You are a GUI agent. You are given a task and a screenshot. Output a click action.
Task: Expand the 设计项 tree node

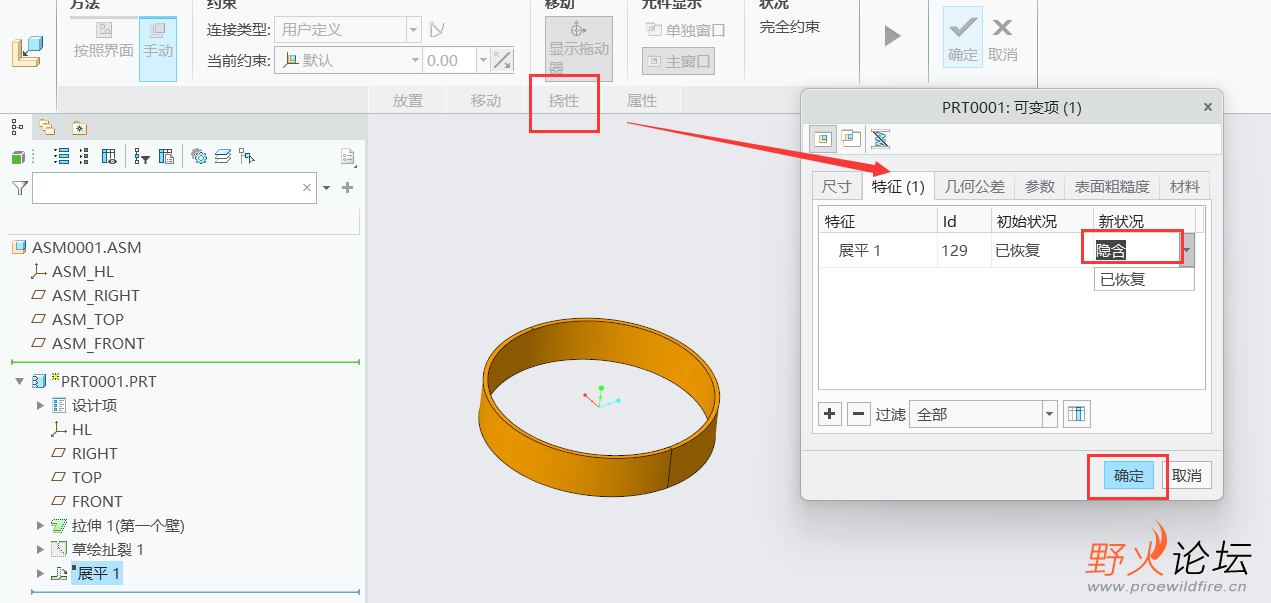click(40, 405)
